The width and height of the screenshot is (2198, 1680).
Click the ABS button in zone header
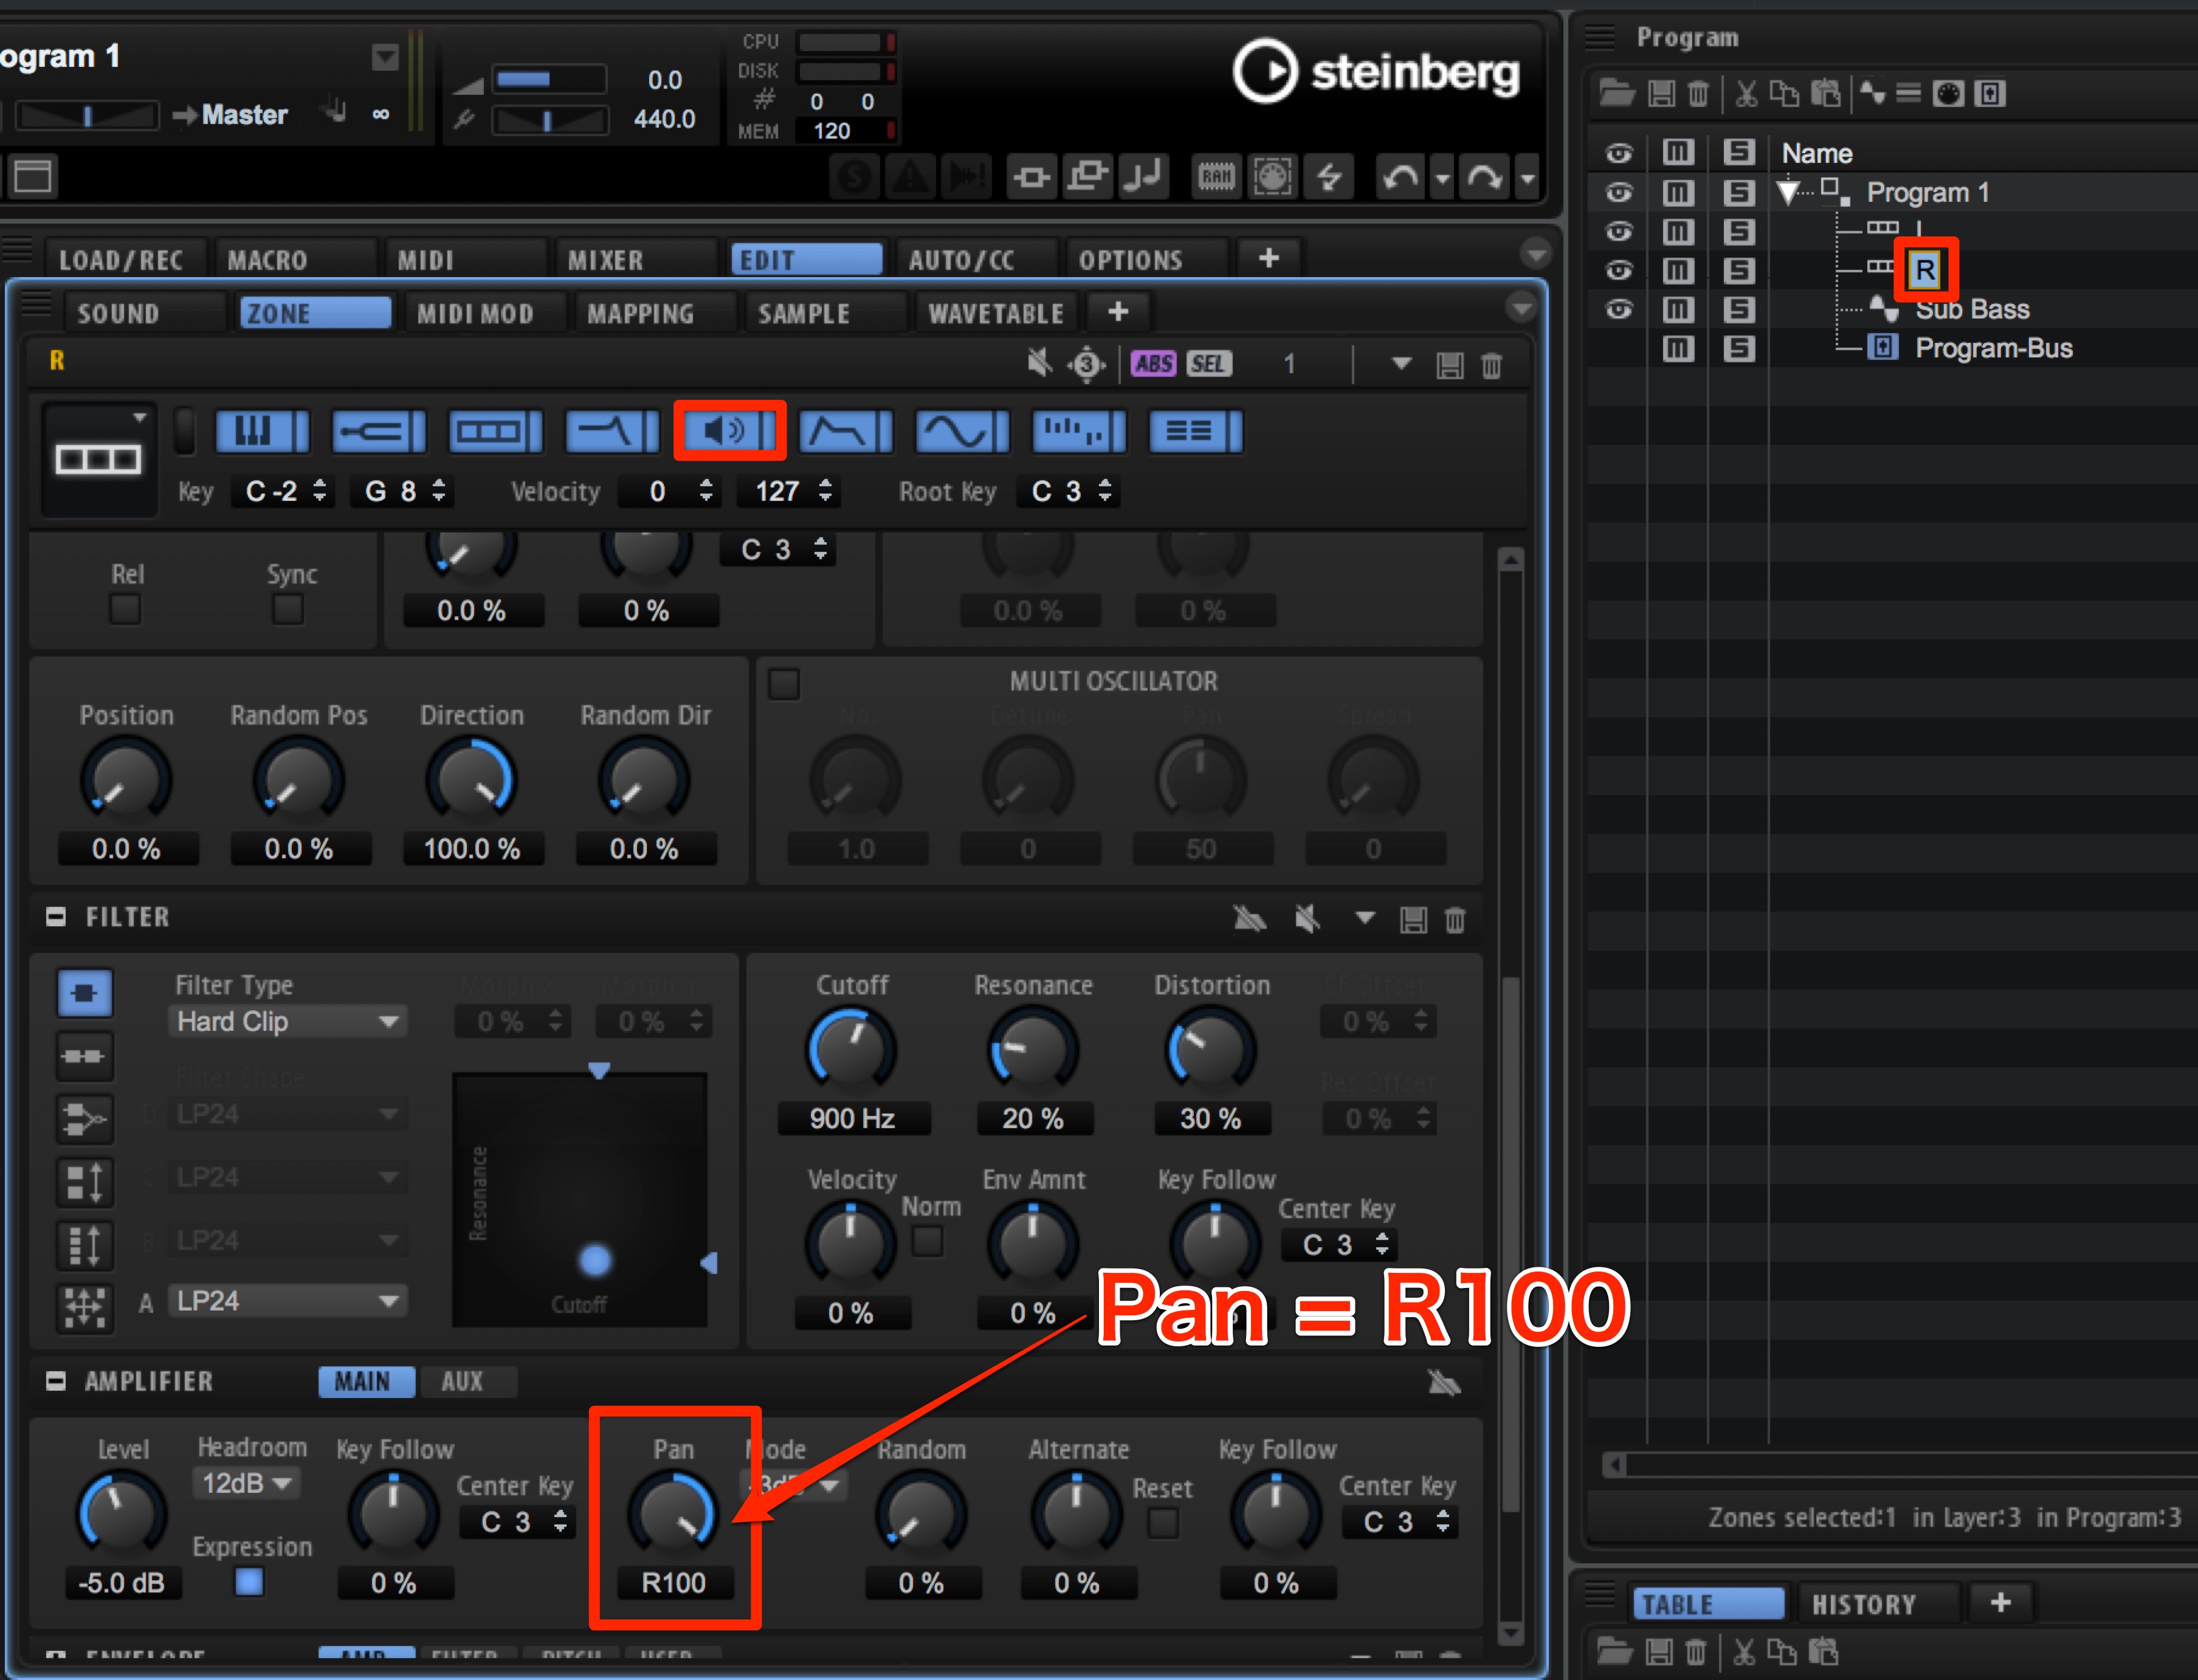point(1153,364)
